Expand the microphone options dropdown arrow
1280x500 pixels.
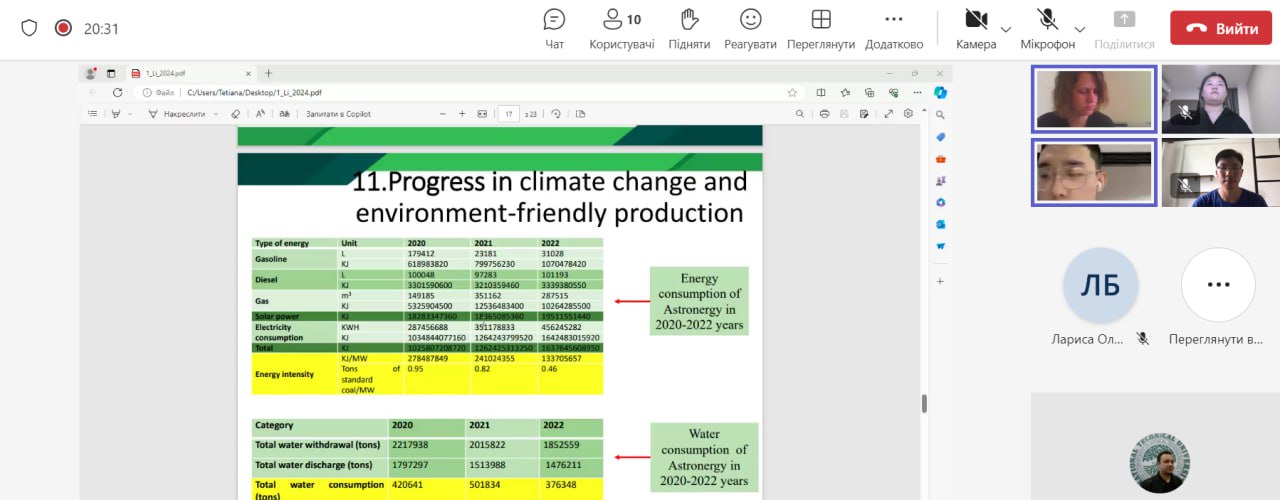tap(1080, 29)
